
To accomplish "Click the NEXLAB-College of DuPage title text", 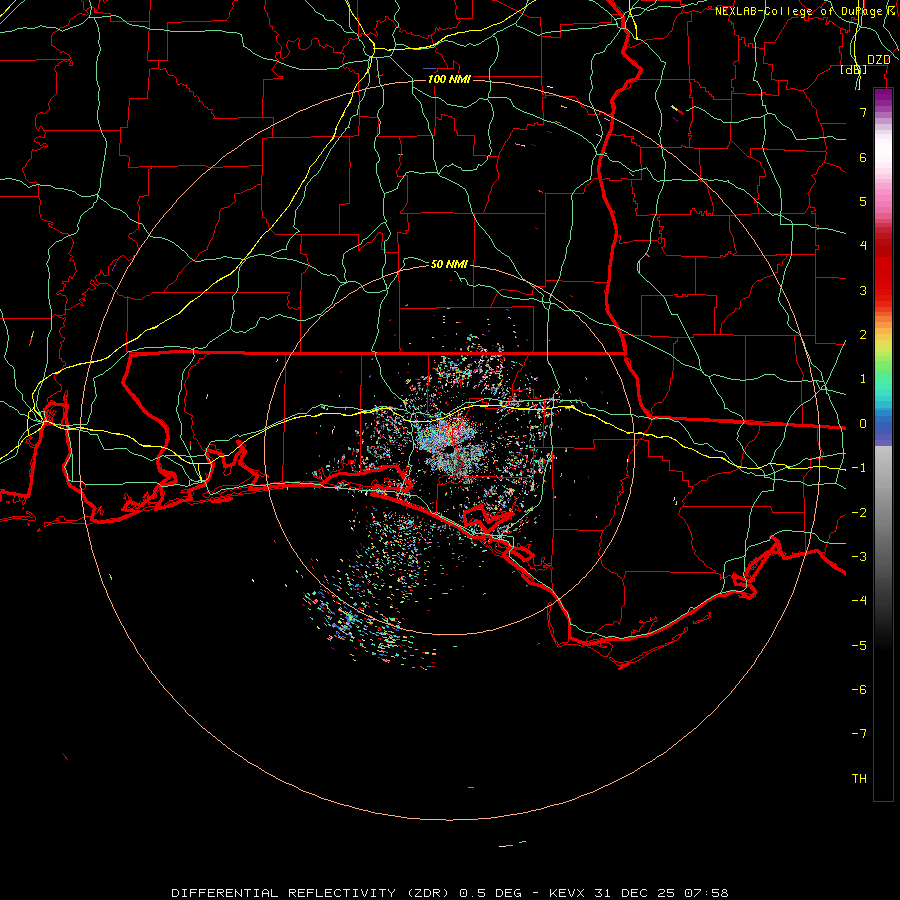I will pos(806,11).
